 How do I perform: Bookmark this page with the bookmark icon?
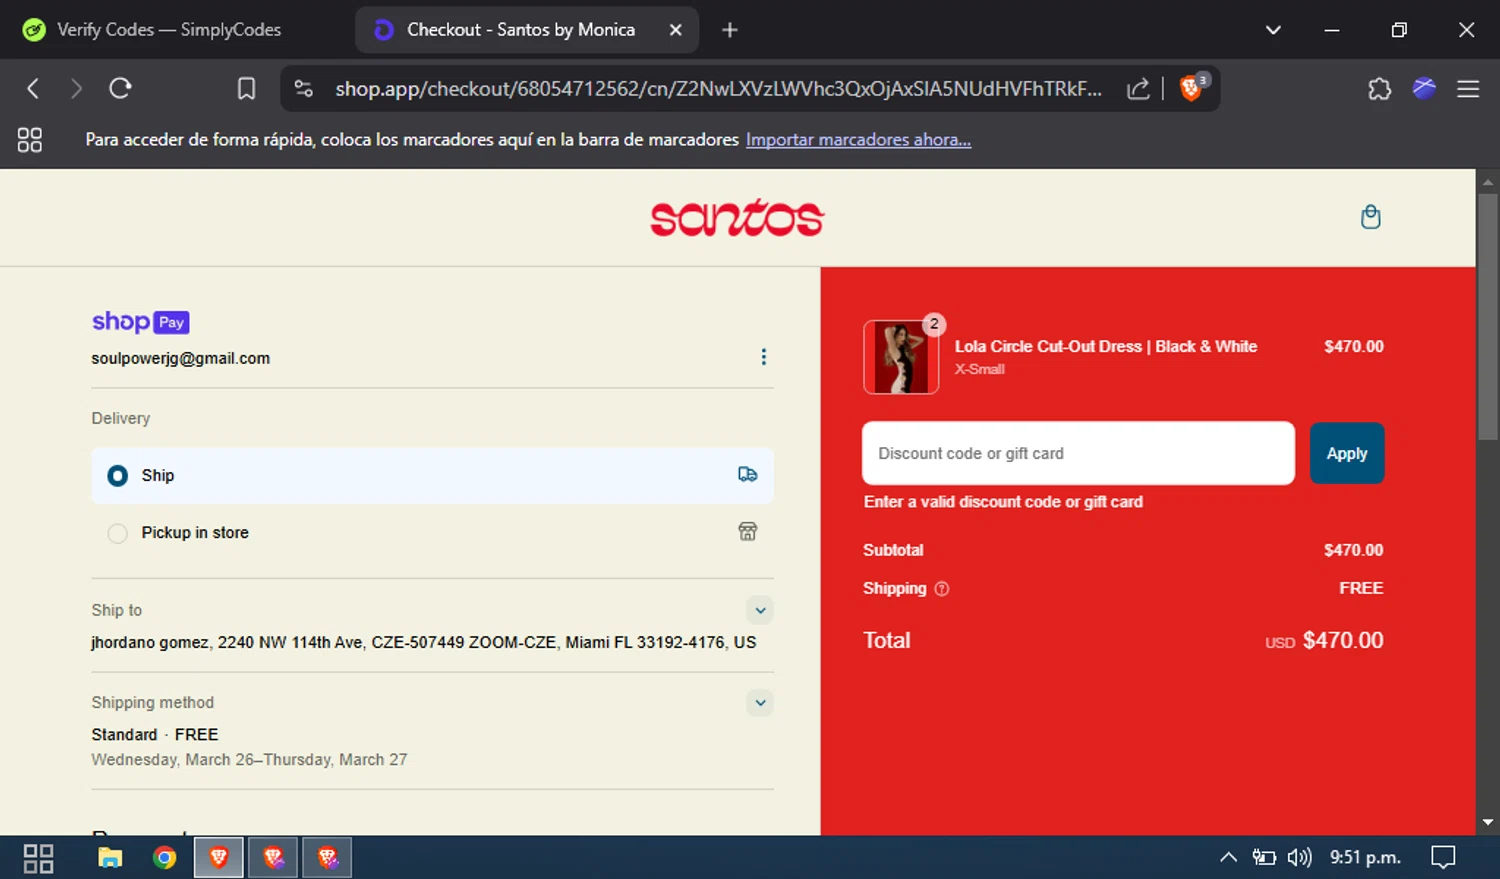[x=246, y=89]
